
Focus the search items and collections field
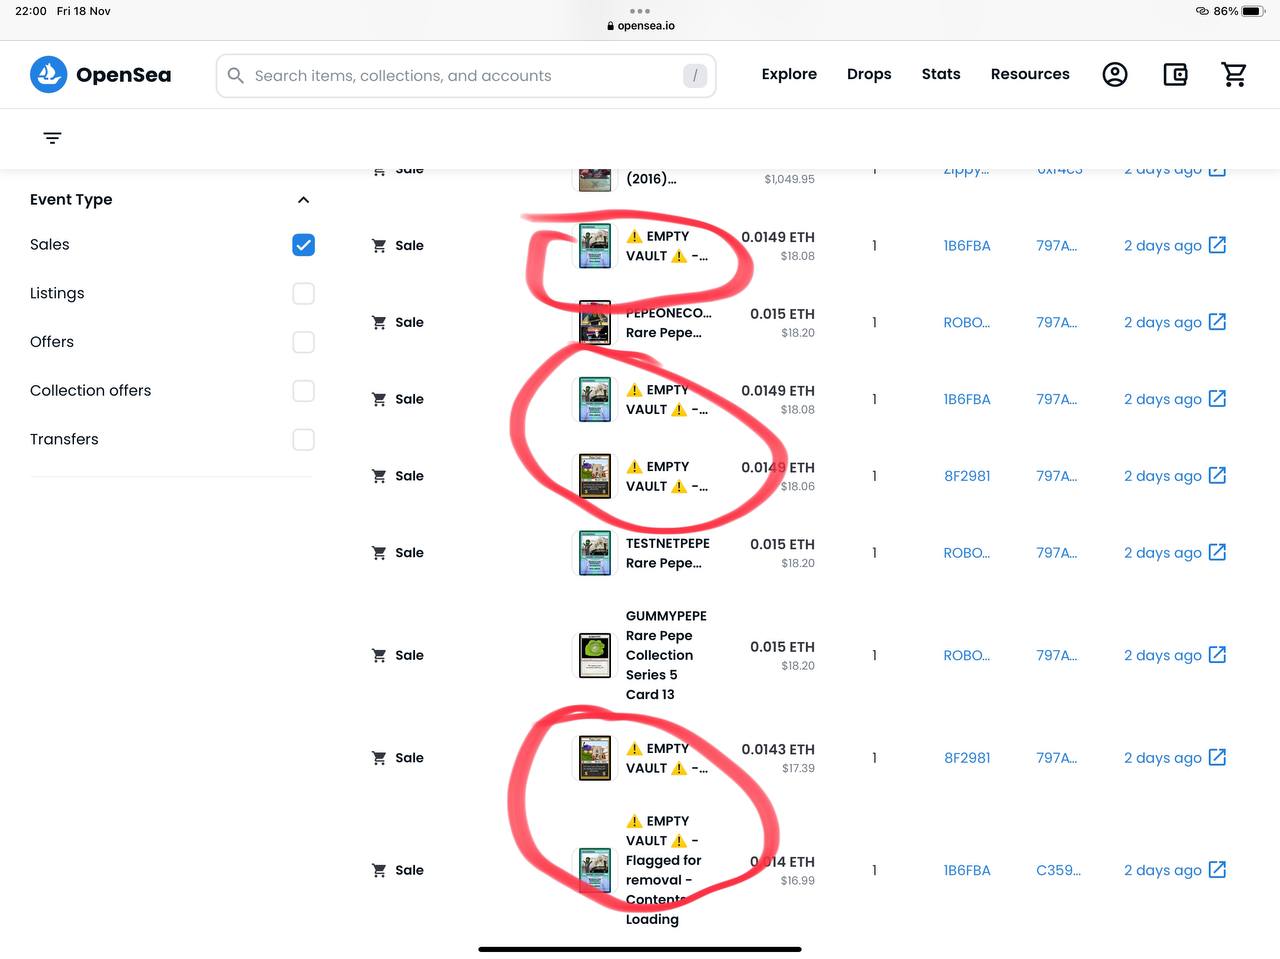tap(466, 76)
